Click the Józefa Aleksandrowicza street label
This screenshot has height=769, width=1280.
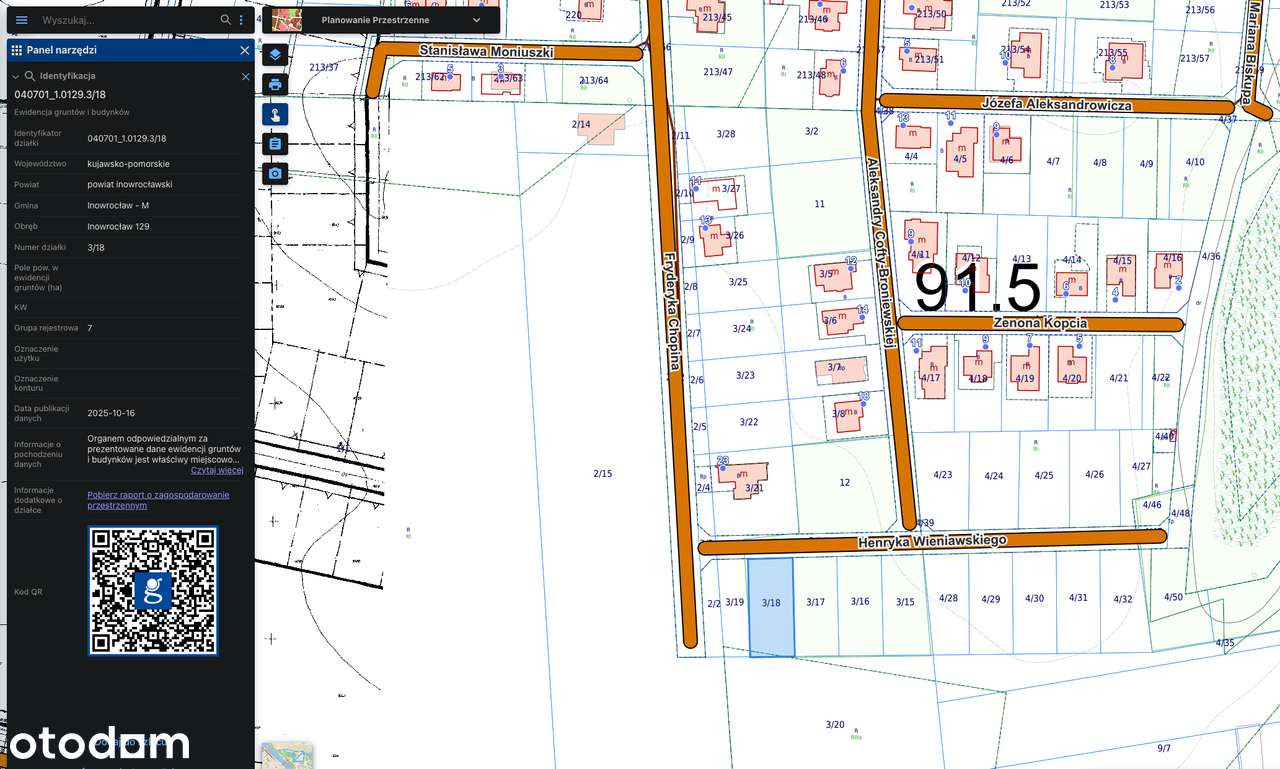tap(1057, 105)
